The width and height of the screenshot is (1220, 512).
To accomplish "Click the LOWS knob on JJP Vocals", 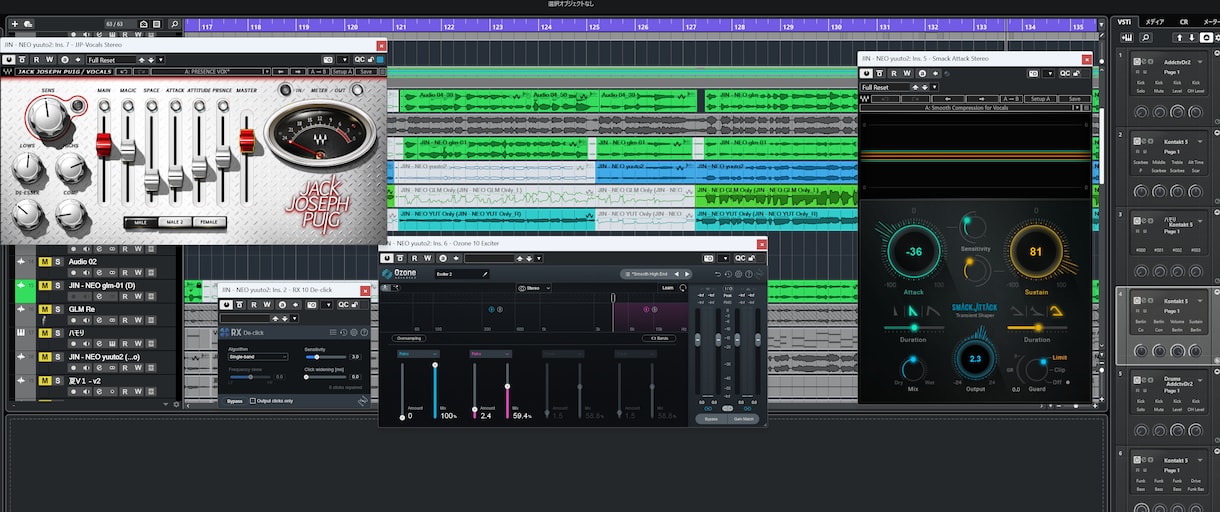I will (x=29, y=166).
